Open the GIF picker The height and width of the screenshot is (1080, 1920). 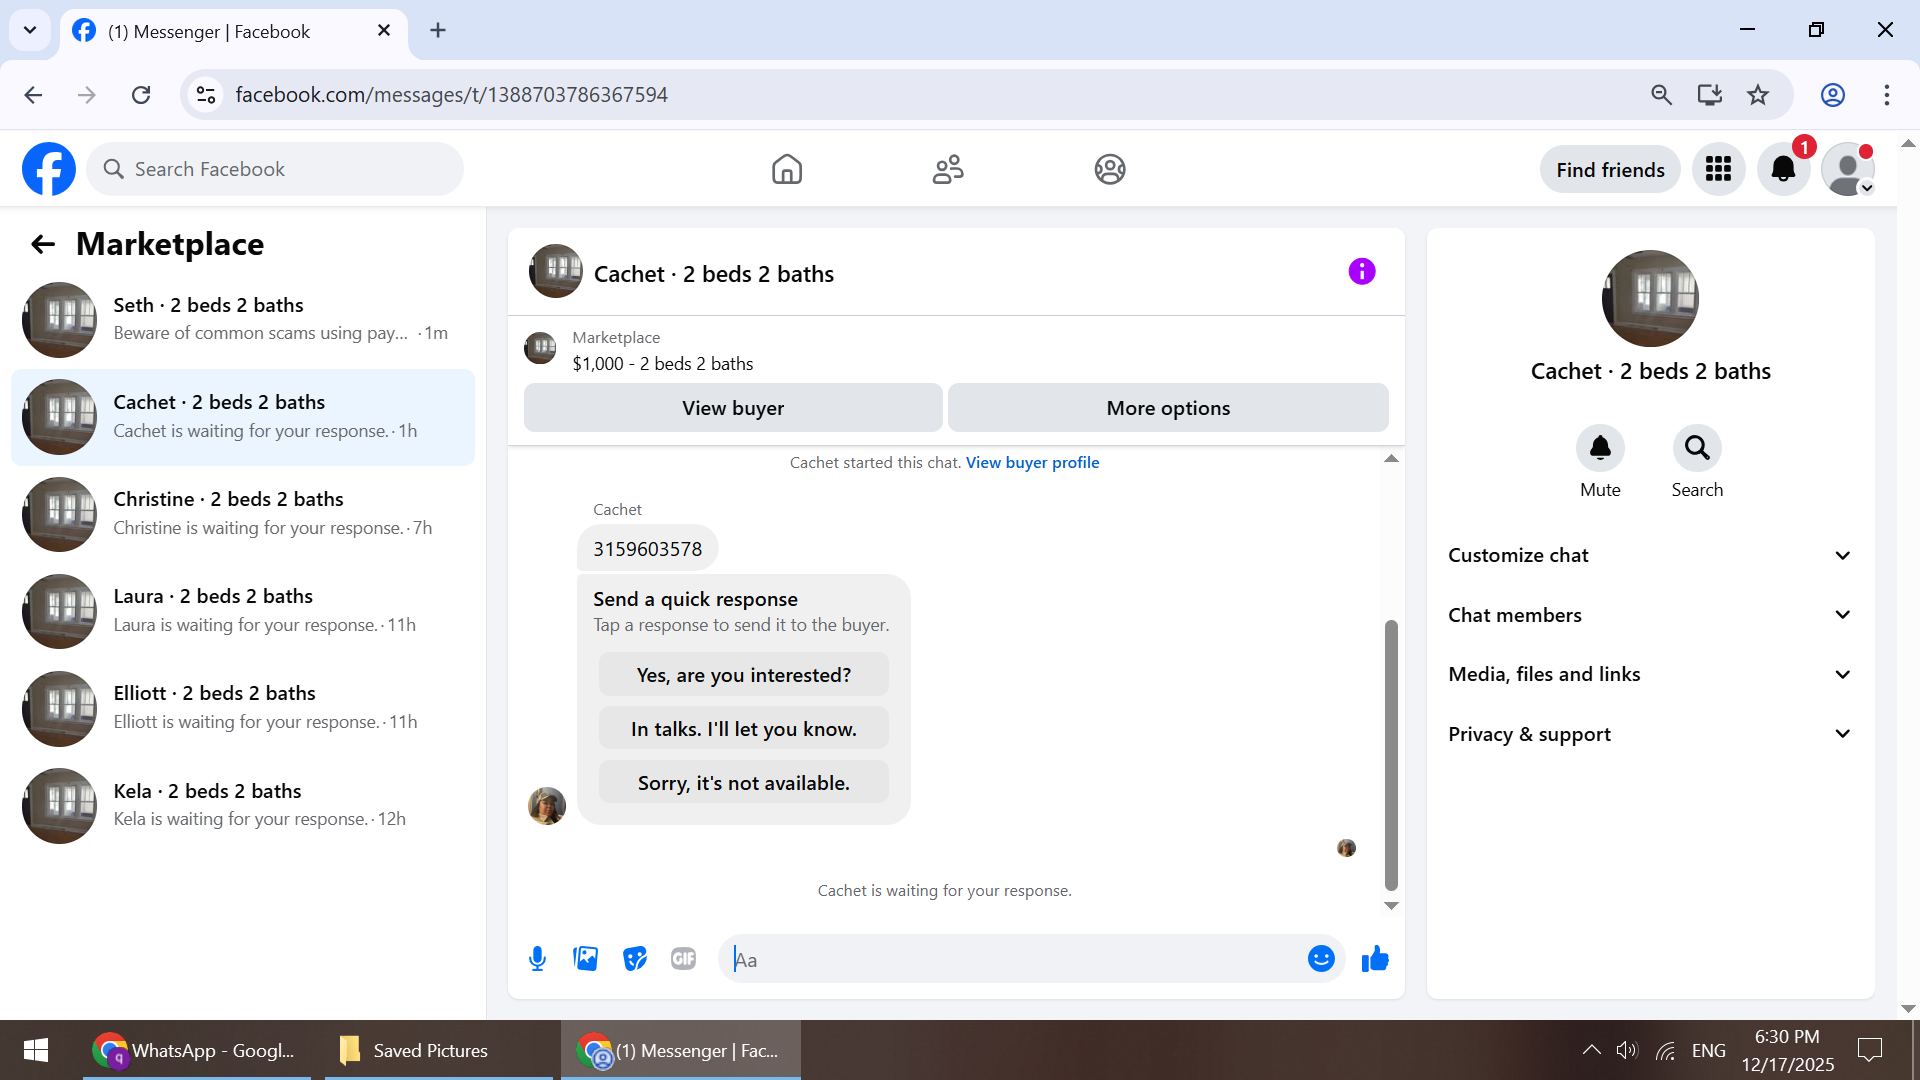point(683,959)
